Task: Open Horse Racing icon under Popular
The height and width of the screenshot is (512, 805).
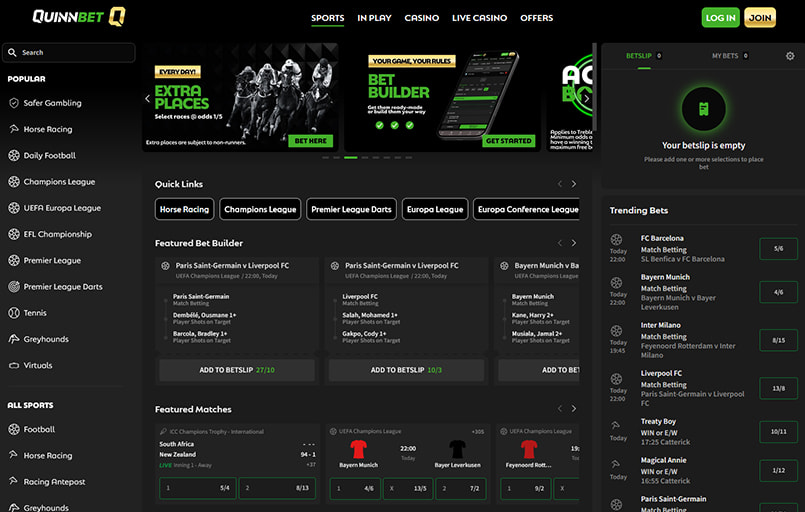Action: coord(14,129)
